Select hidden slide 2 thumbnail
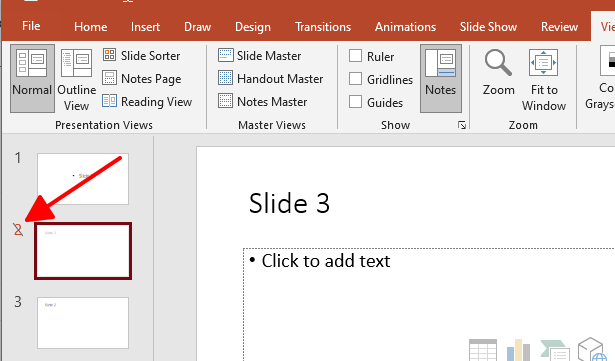 (x=83, y=251)
